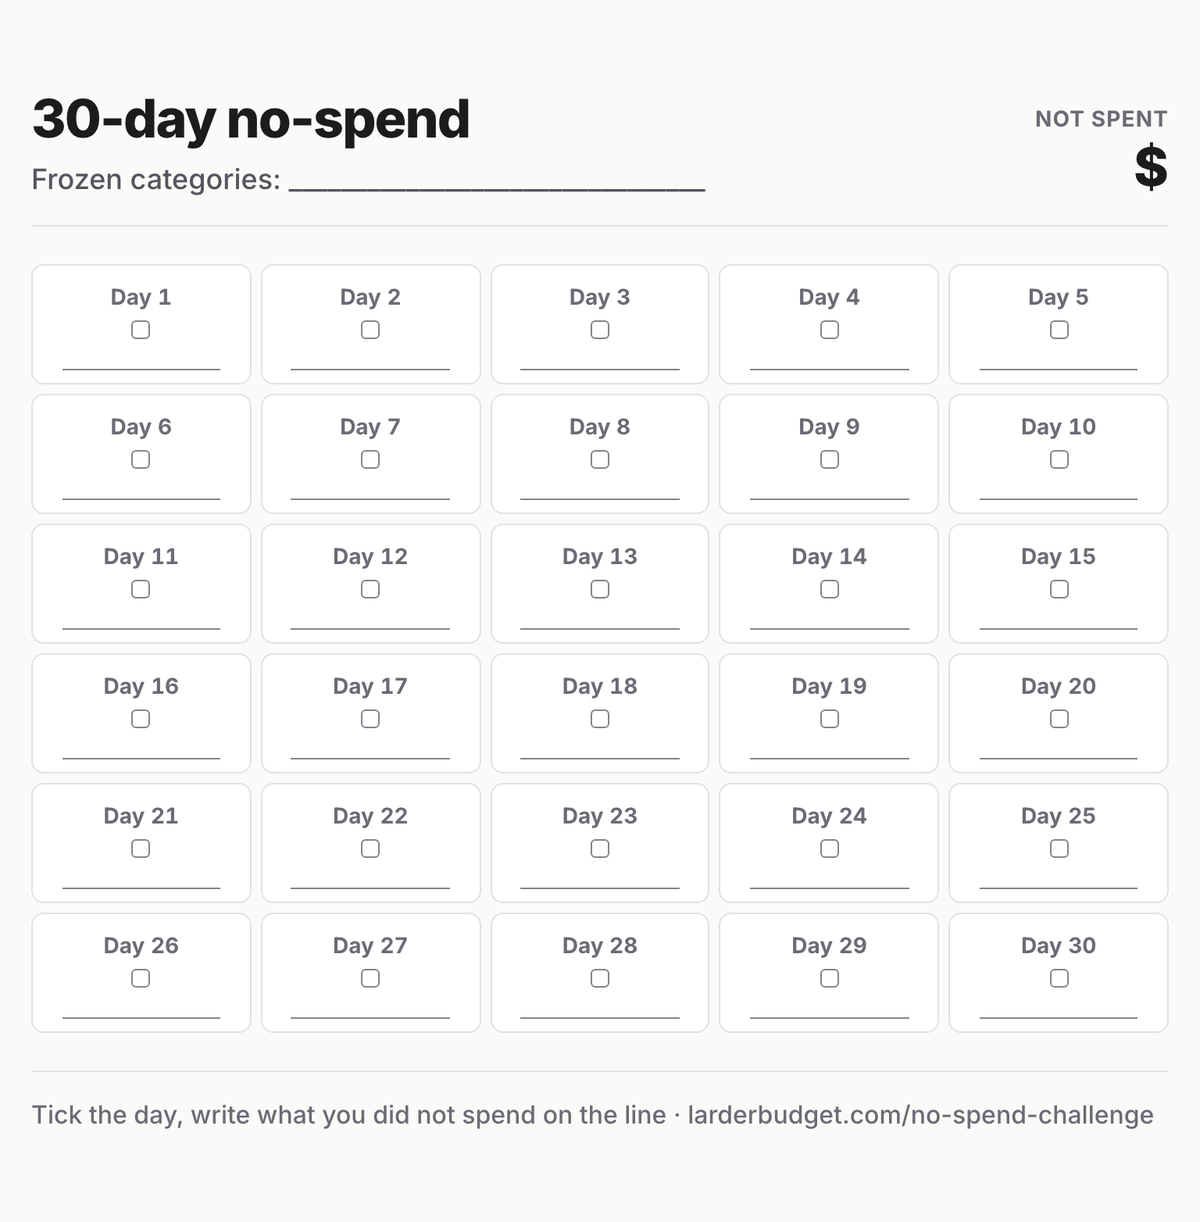The height and width of the screenshot is (1222, 1200).
Task: Check the Day 30 box
Action: pos(1059,979)
